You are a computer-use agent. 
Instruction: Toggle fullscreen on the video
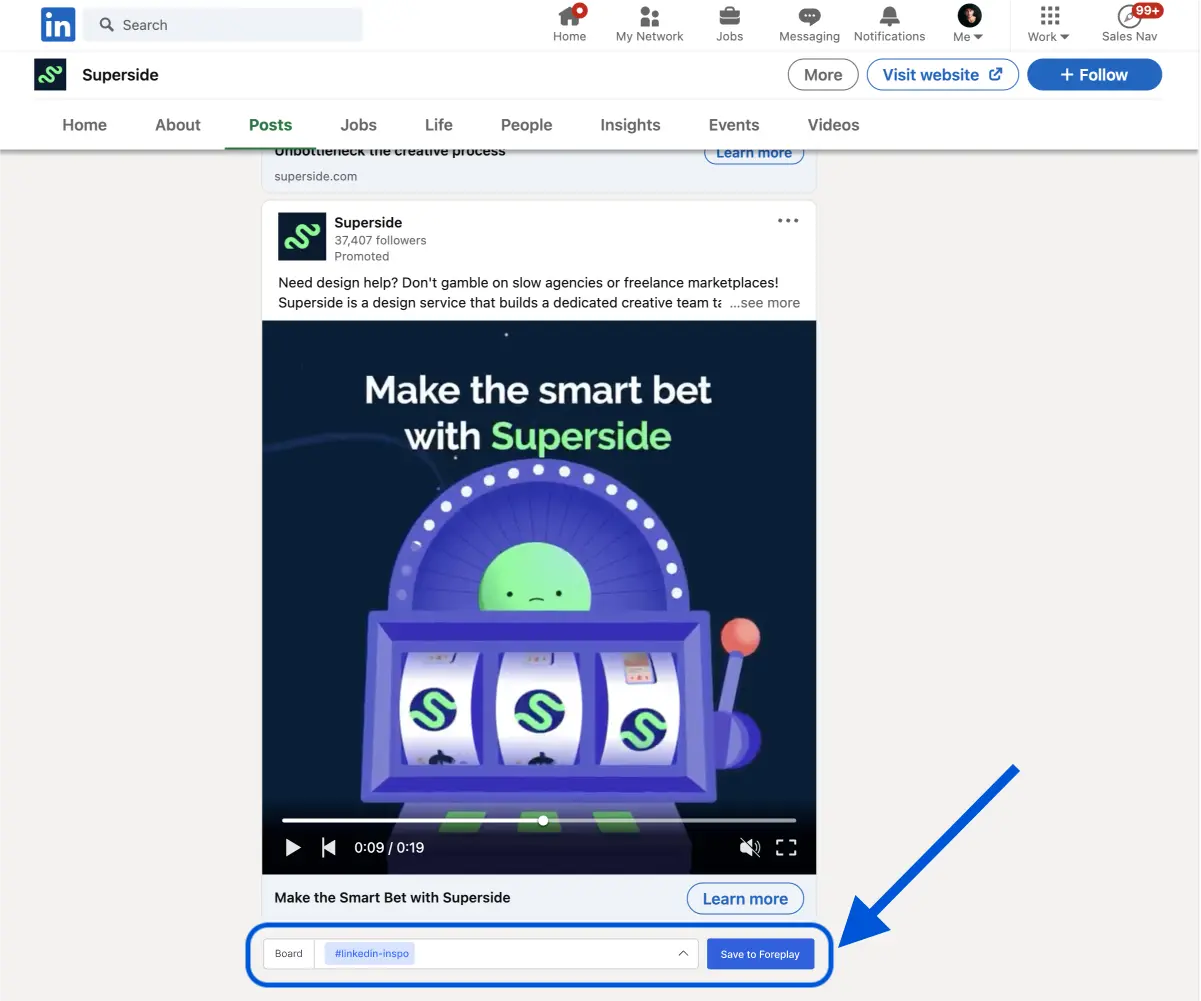(787, 848)
